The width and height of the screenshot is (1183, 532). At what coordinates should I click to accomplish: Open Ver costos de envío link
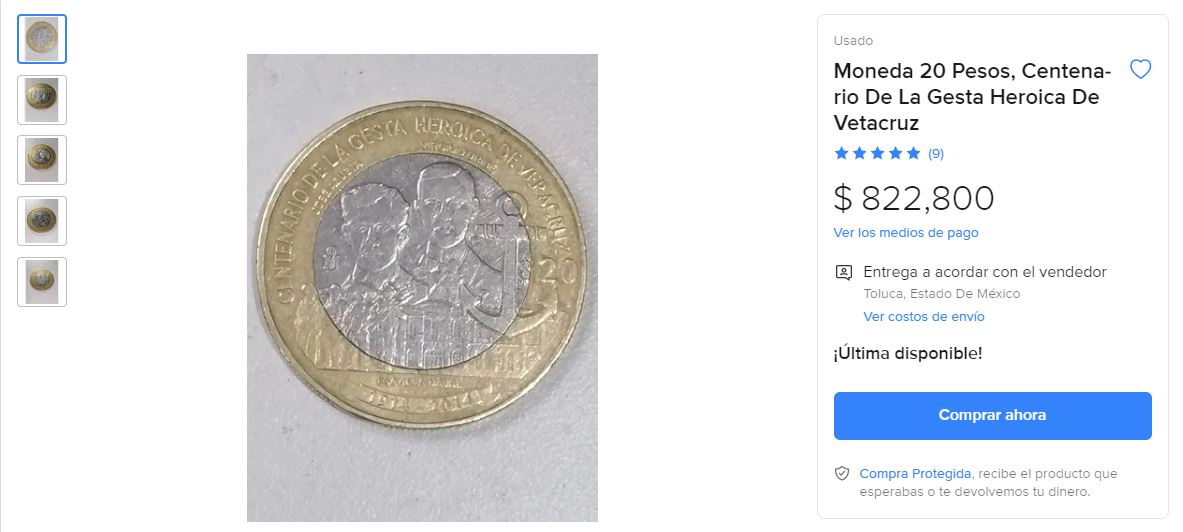point(923,316)
